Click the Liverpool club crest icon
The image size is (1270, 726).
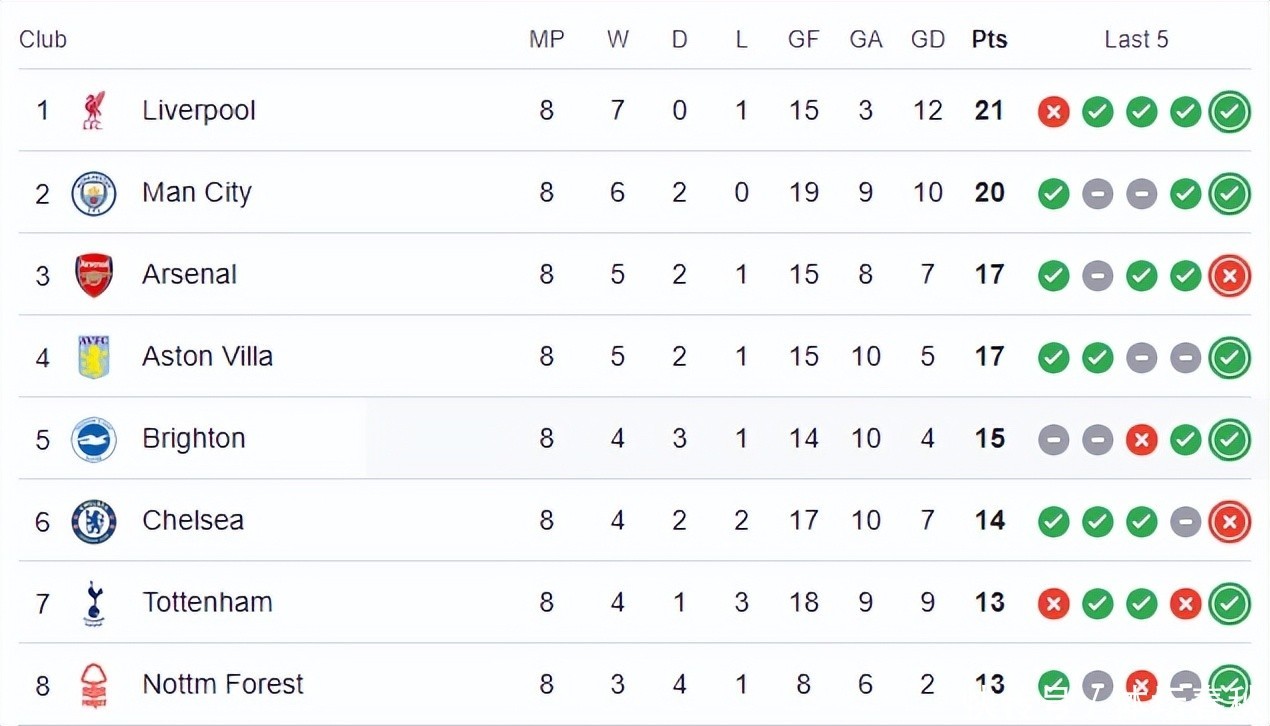tap(94, 111)
